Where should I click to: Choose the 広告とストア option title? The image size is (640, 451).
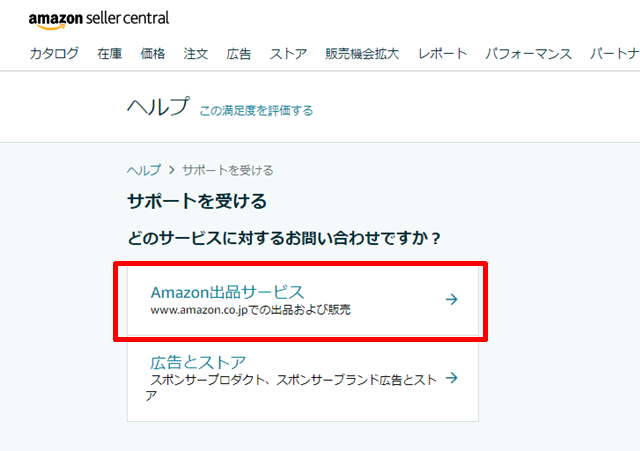(x=198, y=362)
